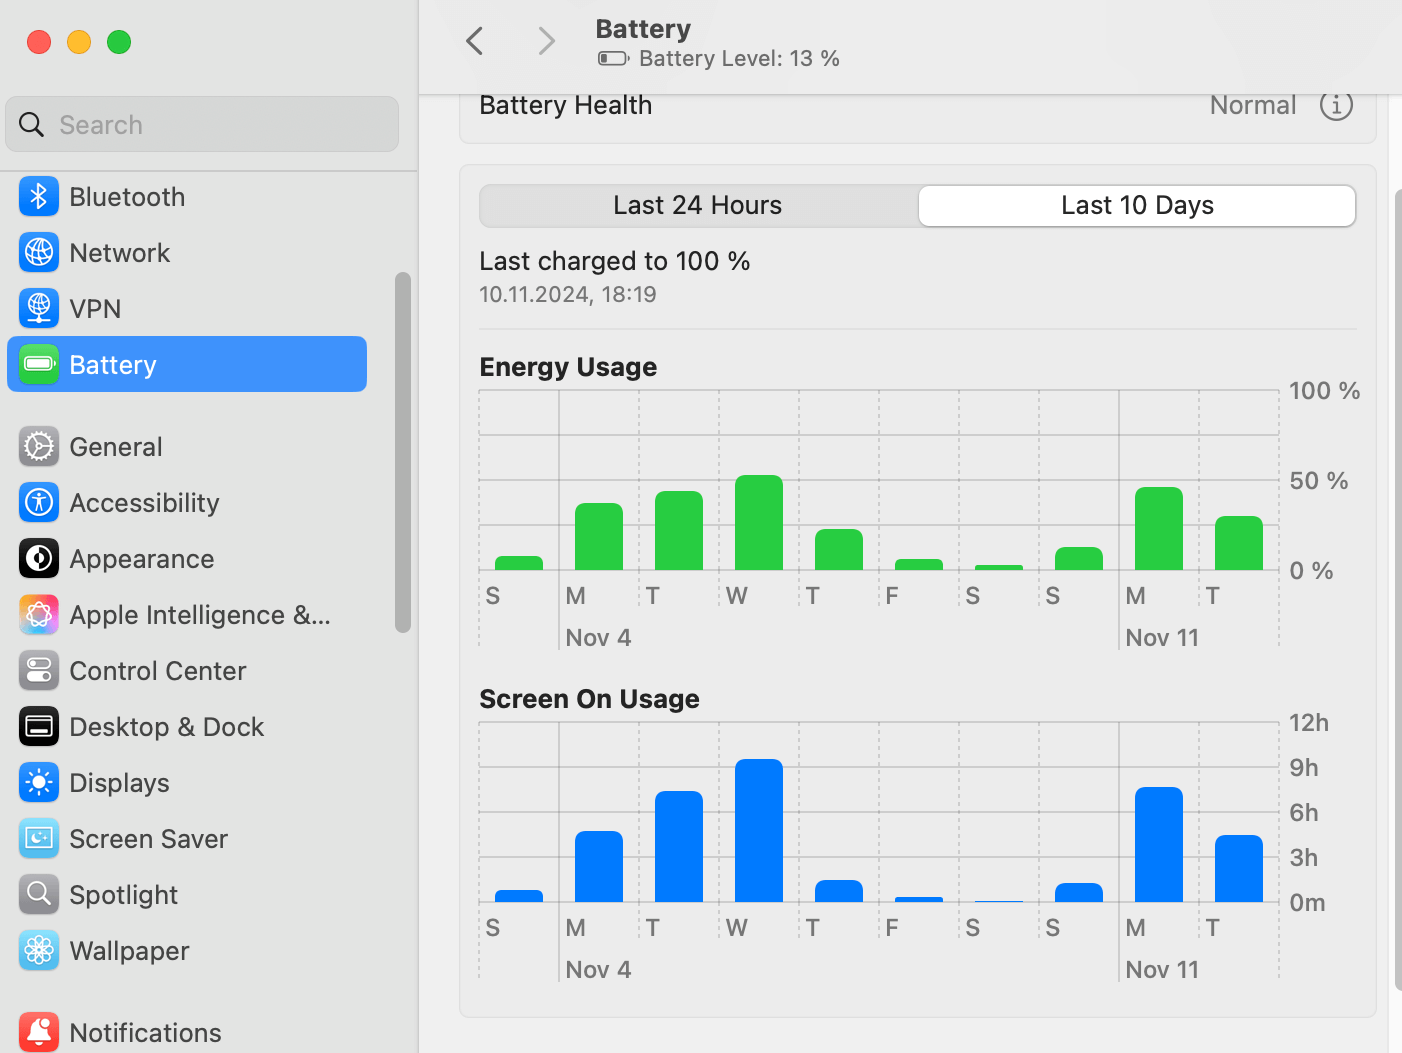Select the Last 10 Days tab
Image resolution: width=1402 pixels, height=1053 pixels.
coord(1137,206)
